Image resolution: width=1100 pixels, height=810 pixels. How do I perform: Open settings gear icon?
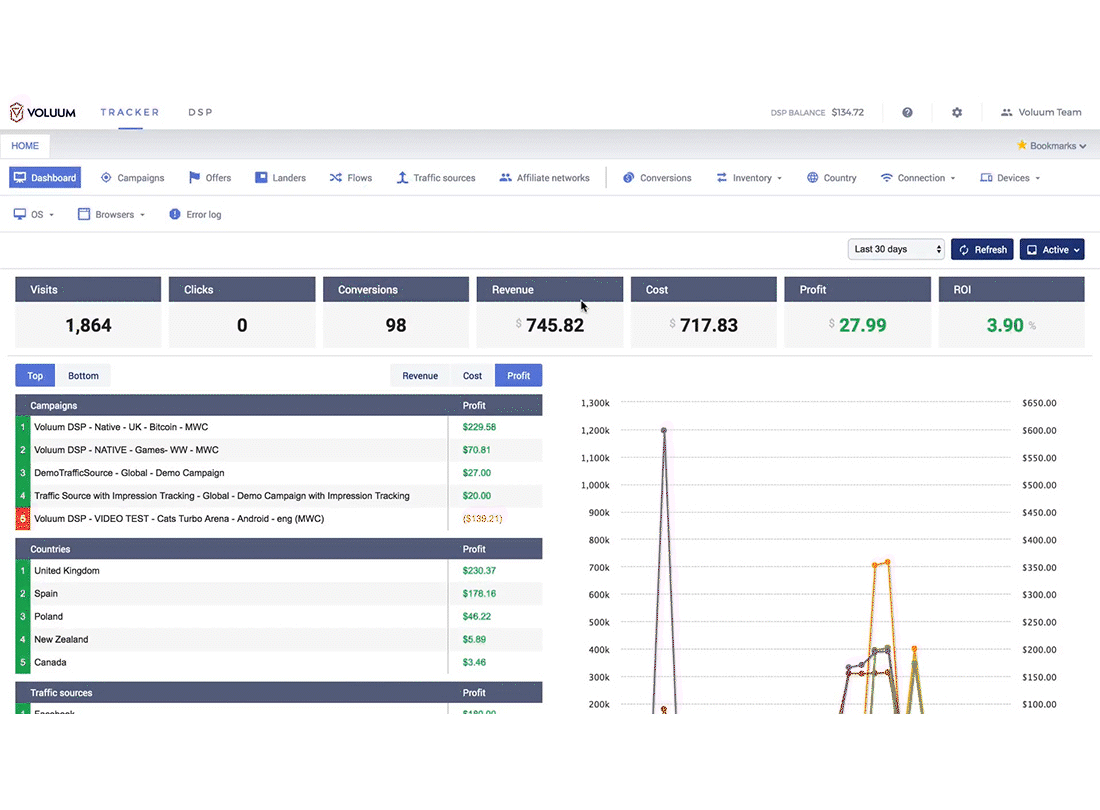(957, 112)
